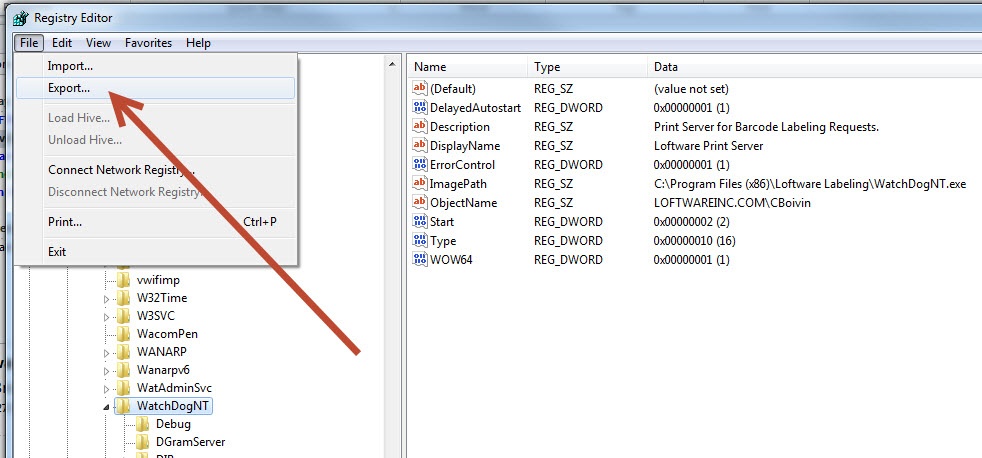Select Import... in the File menu
This screenshot has width=982, height=458.
[x=70, y=65]
